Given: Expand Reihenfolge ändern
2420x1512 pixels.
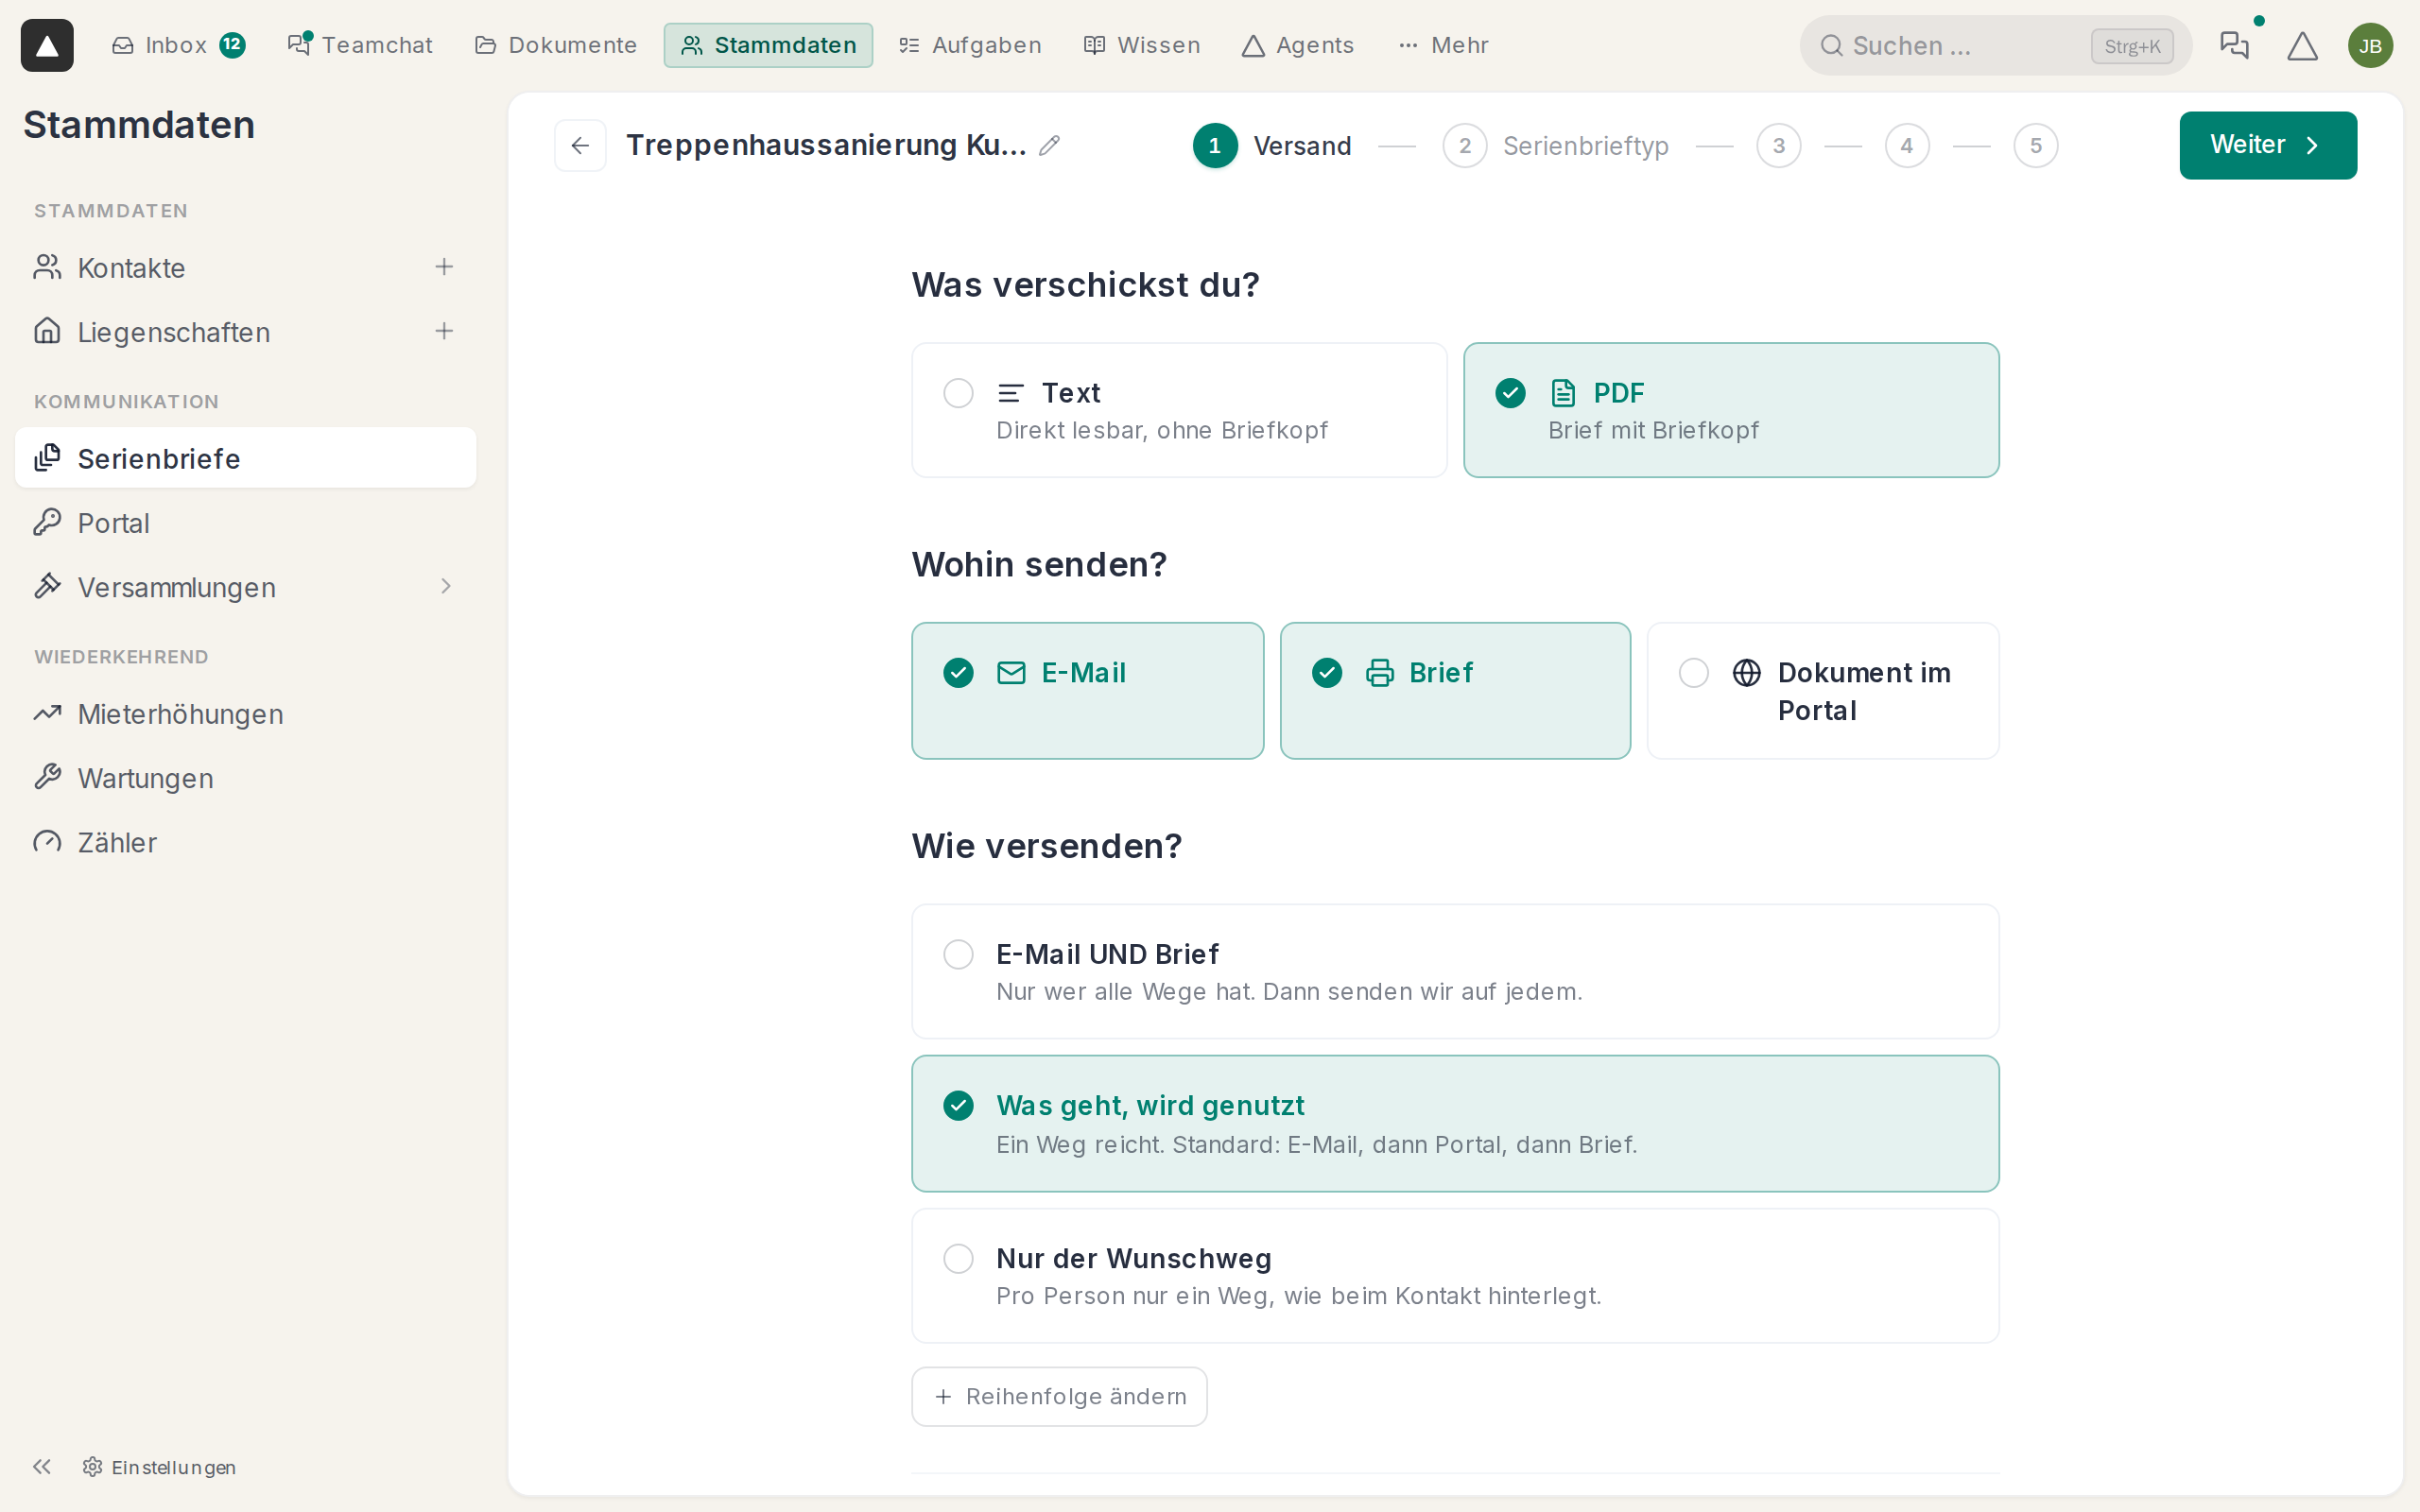Looking at the screenshot, I should point(1059,1396).
